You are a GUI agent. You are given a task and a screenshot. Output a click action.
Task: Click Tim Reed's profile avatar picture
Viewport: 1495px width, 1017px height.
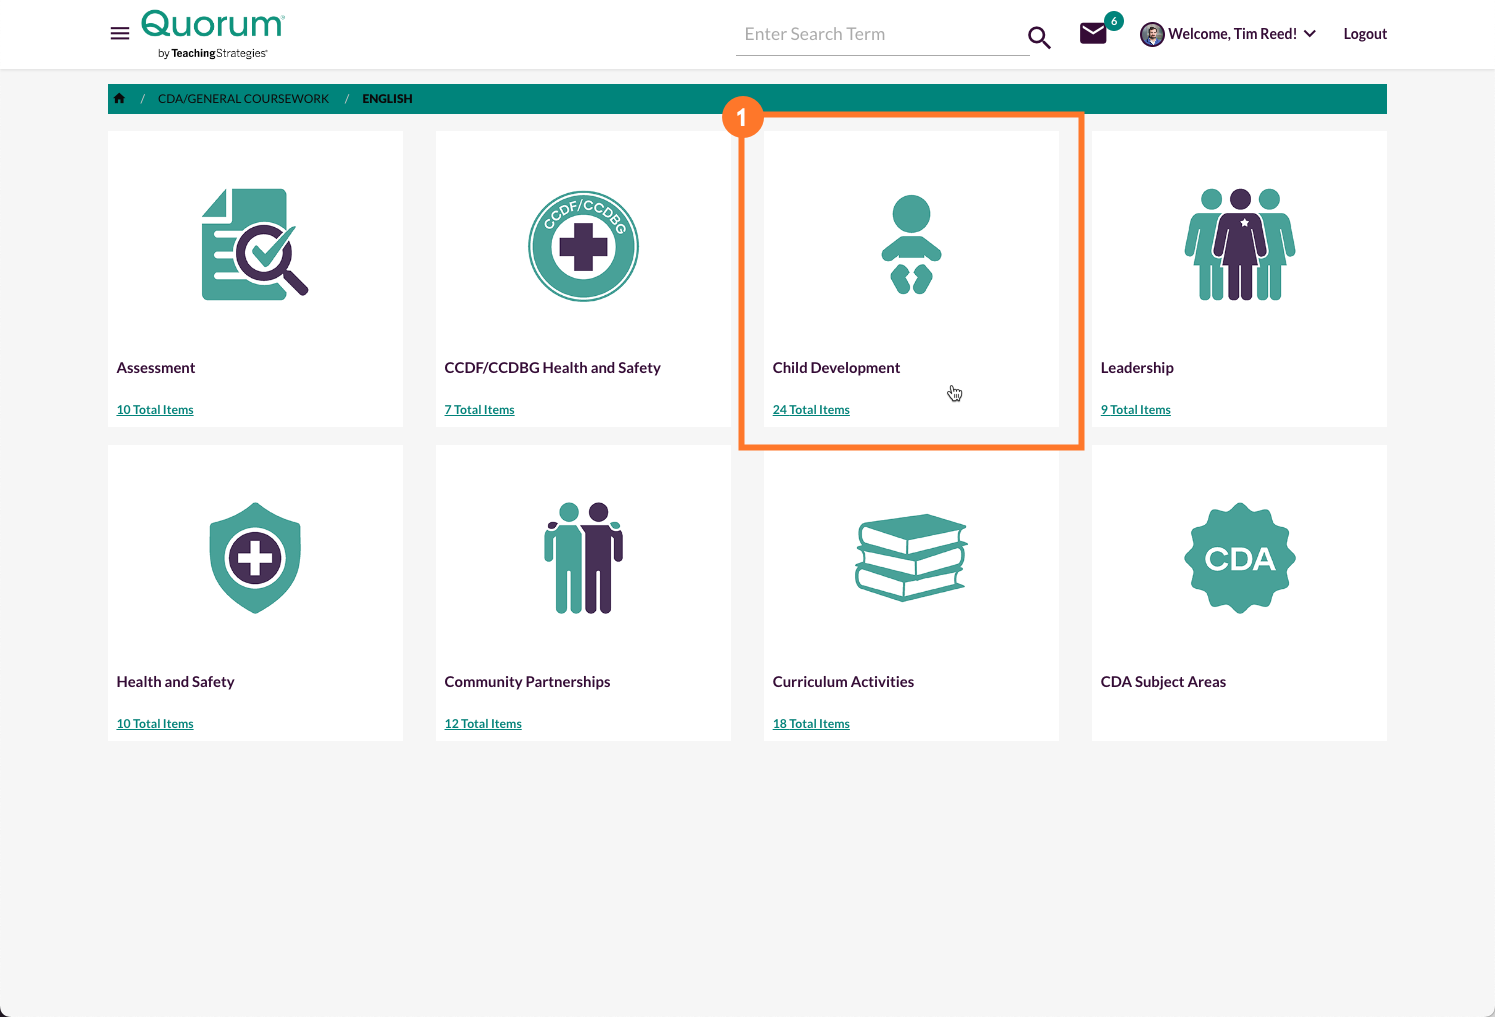click(1152, 33)
